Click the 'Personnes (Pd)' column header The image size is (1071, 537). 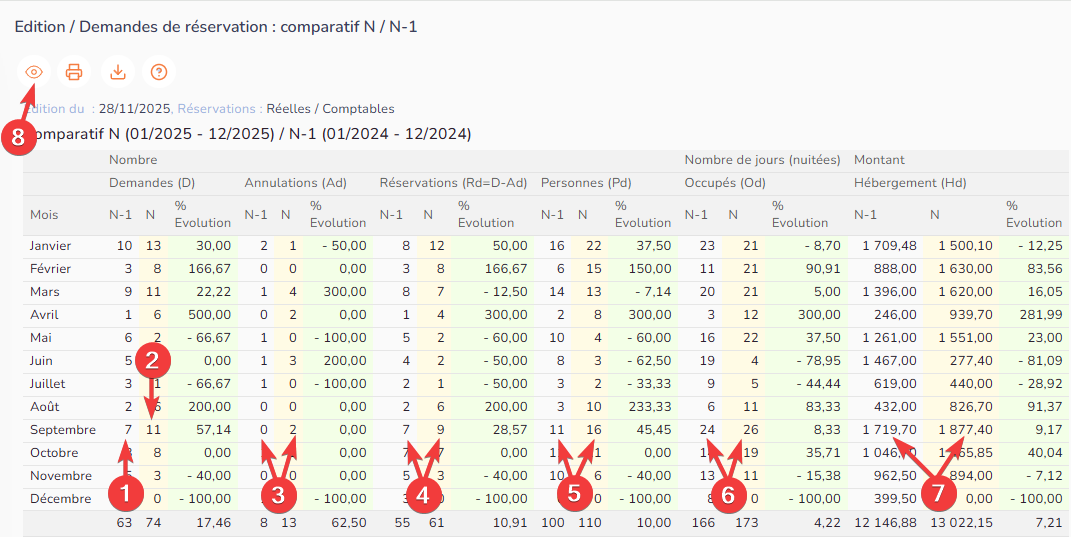click(x=586, y=183)
